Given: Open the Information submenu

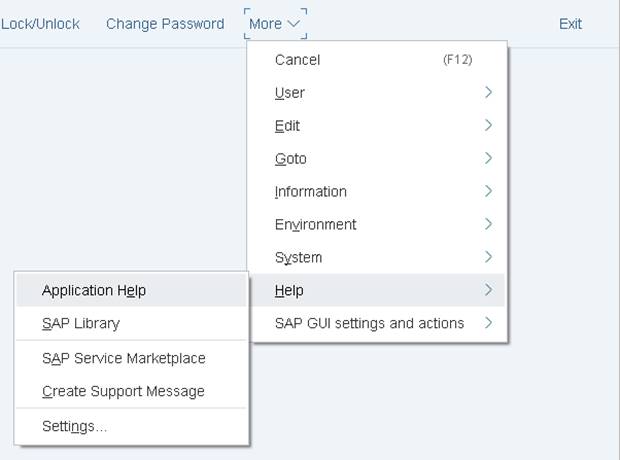Looking at the screenshot, I should [x=311, y=192].
